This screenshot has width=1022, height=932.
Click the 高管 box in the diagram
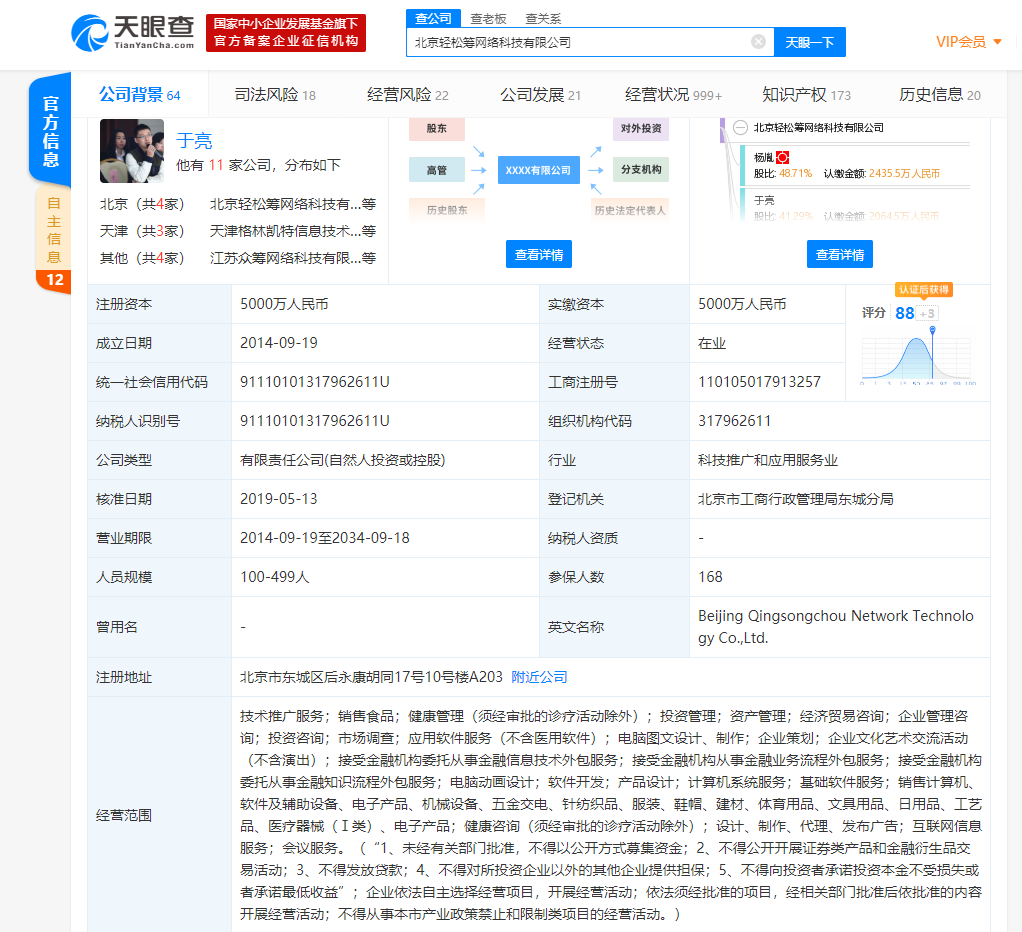click(437, 170)
